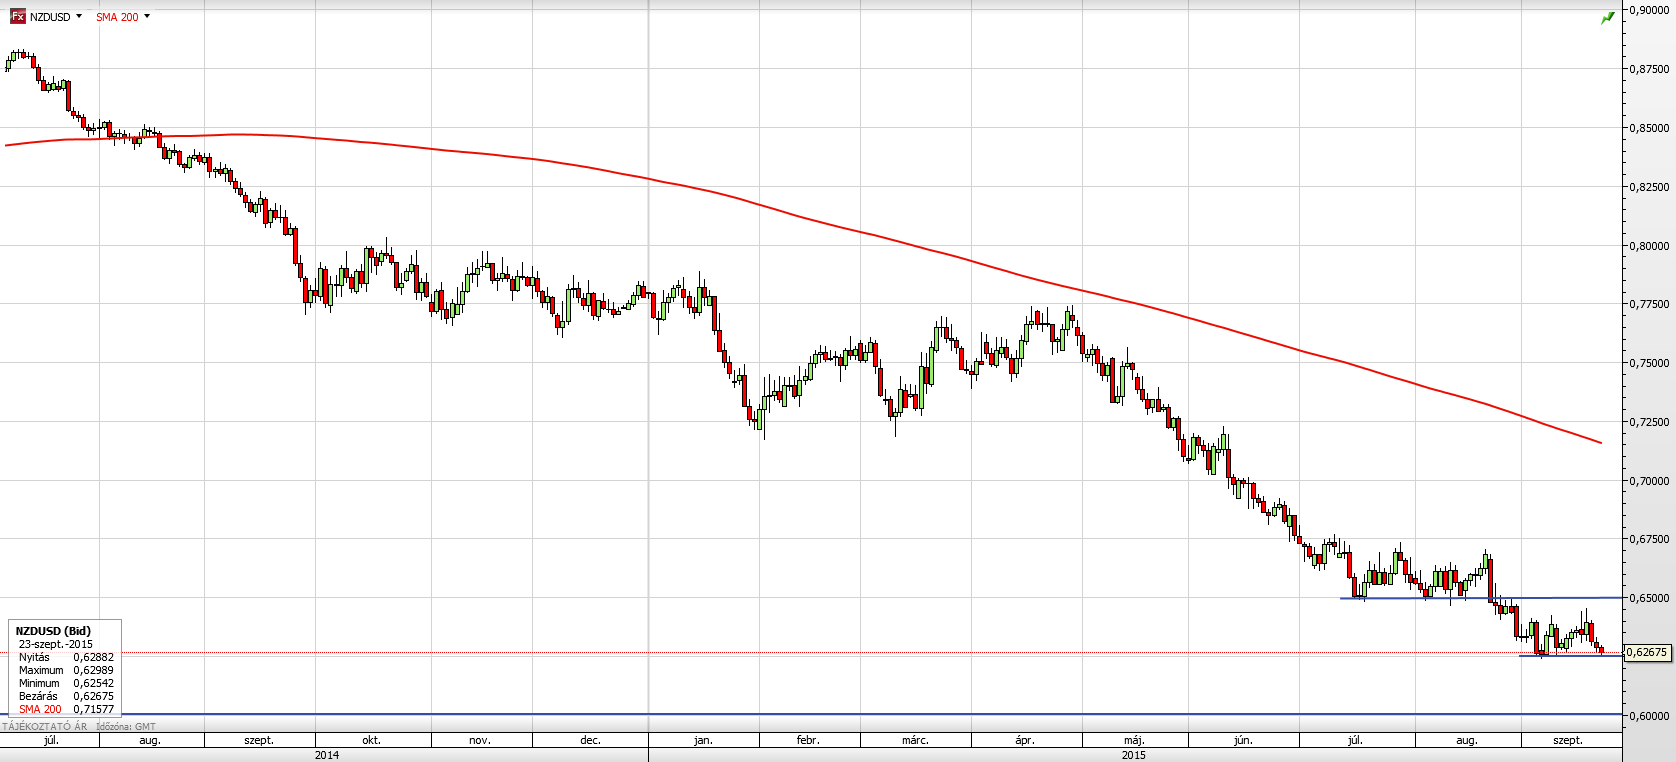Click the Nyitás value 0,62882
The image size is (1676, 762).
click(93, 657)
